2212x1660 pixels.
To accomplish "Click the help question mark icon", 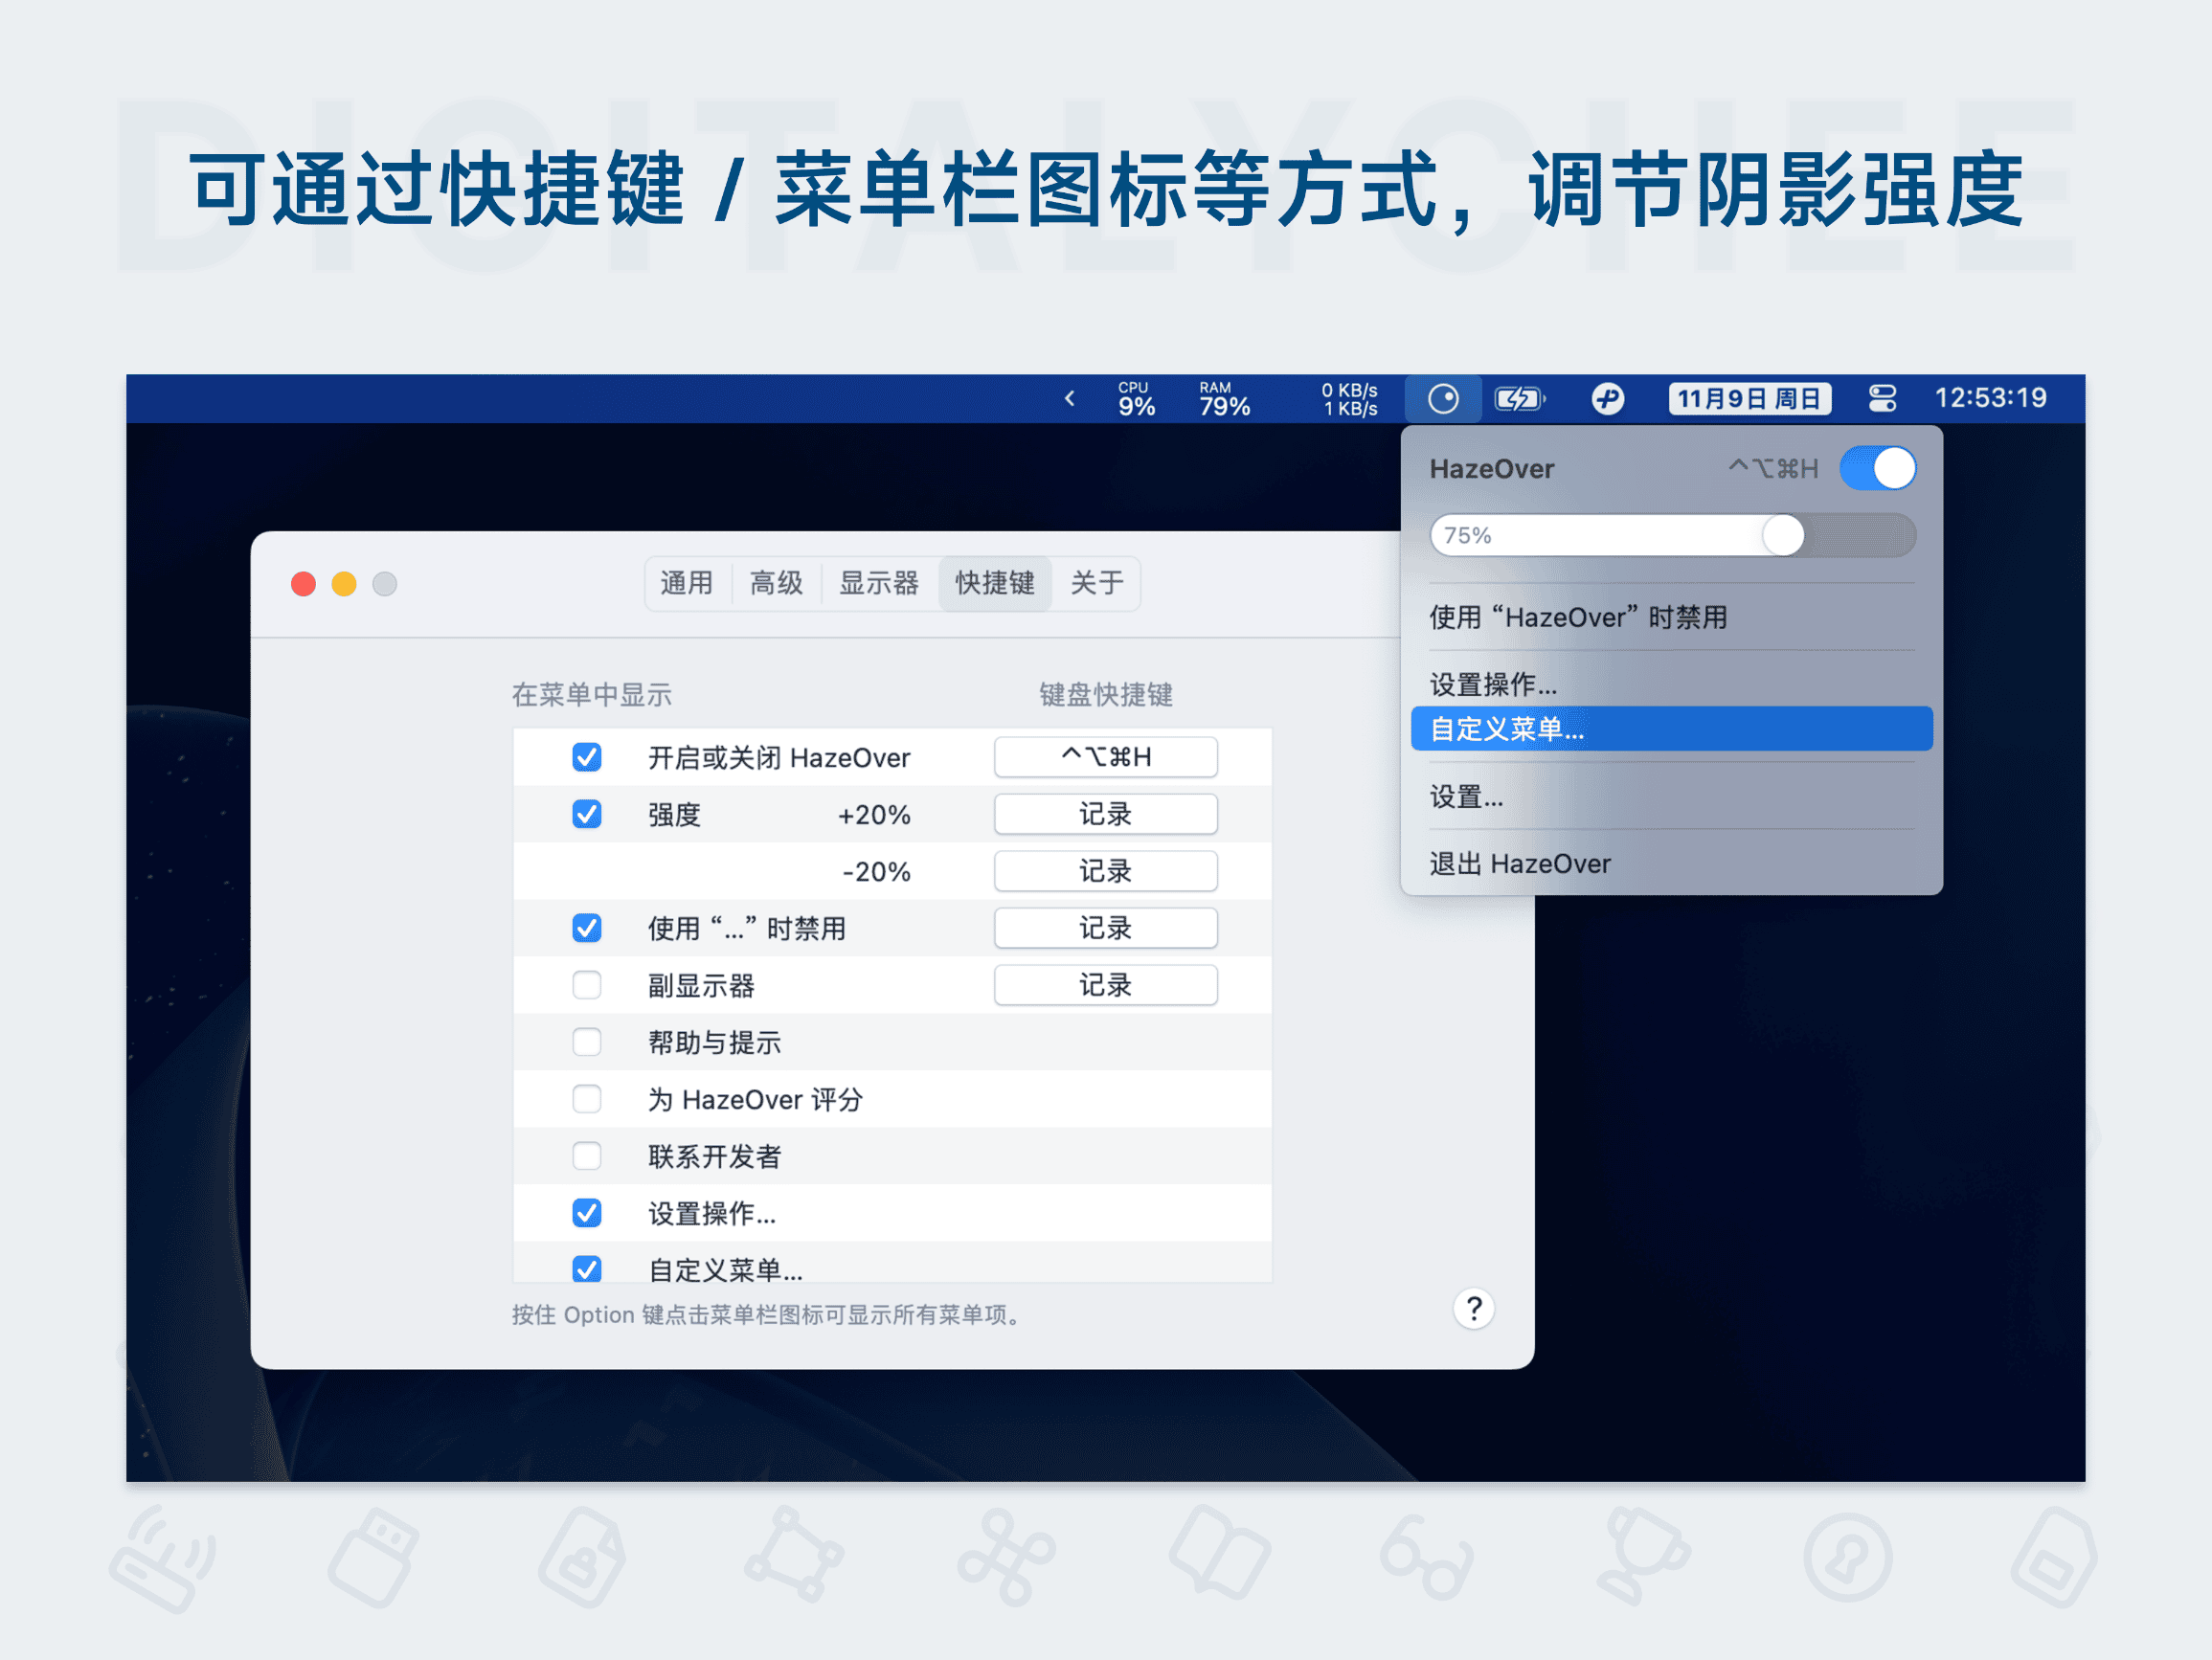I will [1473, 1308].
